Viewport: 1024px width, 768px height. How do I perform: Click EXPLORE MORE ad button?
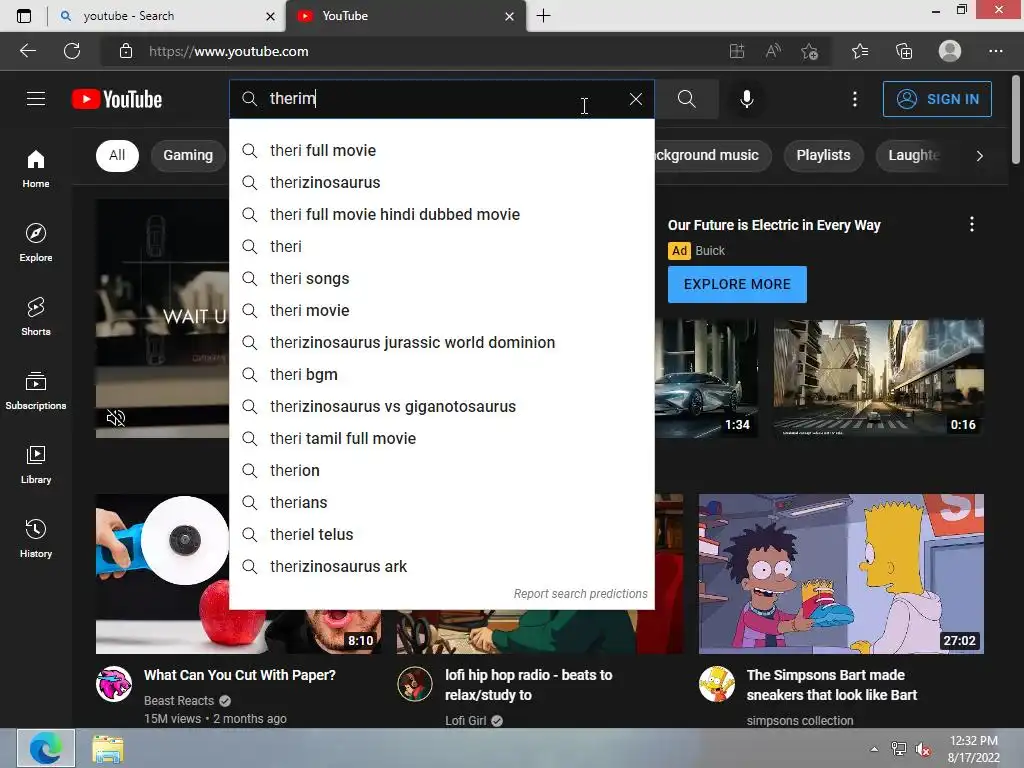[737, 285]
